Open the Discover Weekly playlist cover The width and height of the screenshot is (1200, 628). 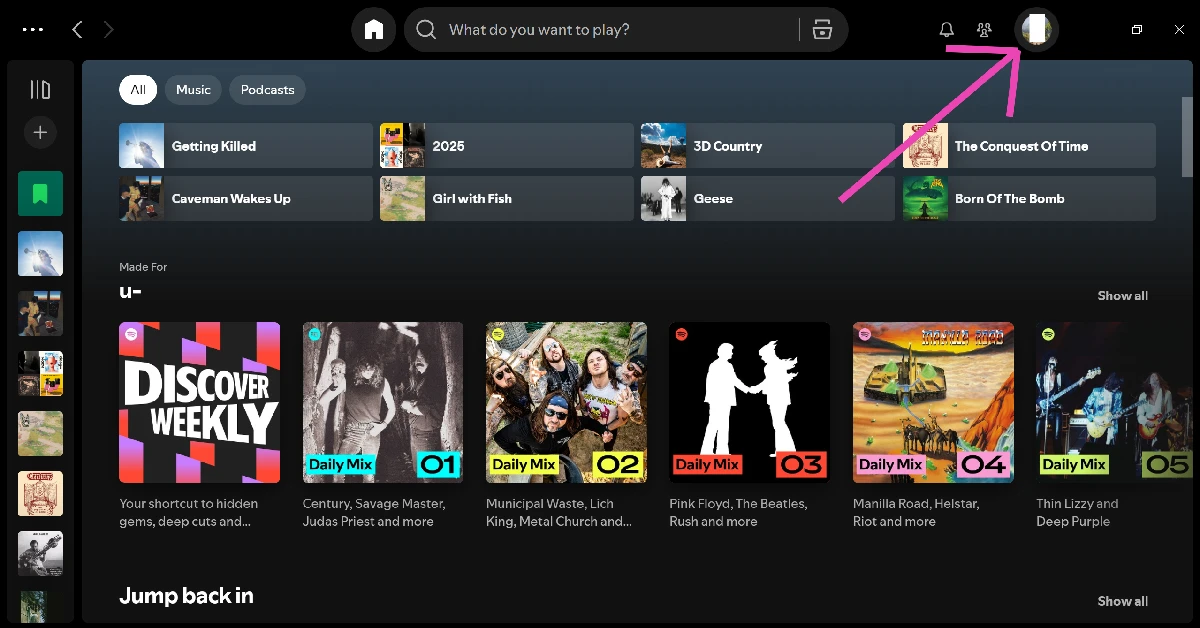199,402
